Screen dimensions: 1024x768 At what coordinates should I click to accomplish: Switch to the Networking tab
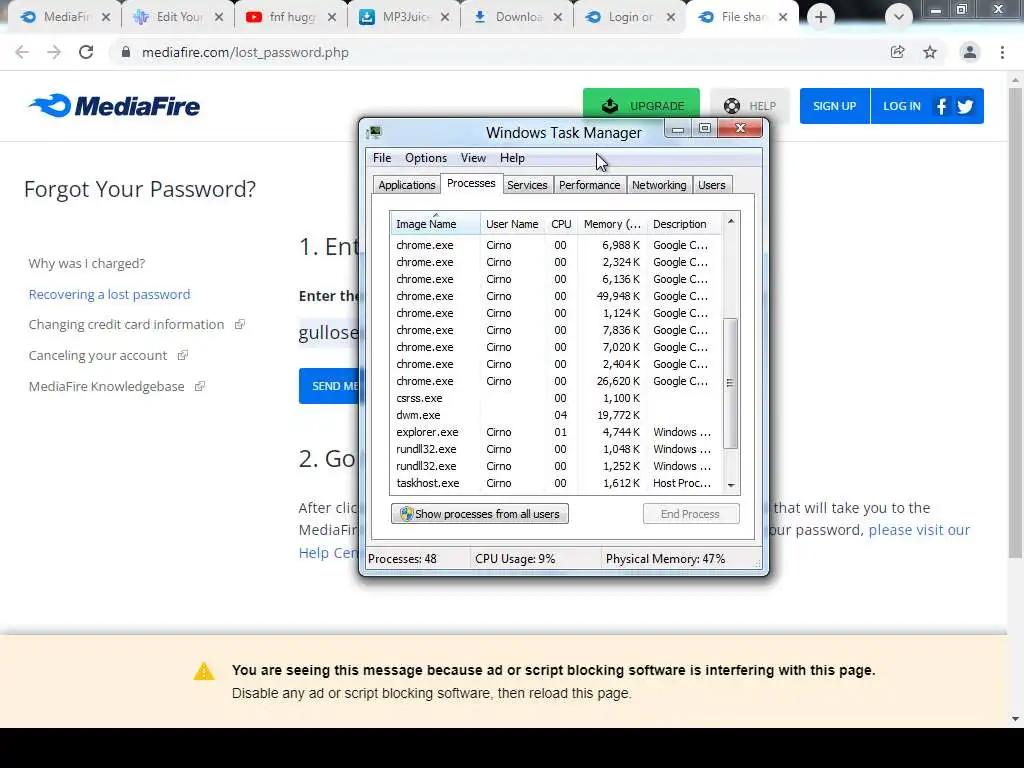[x=659, y=185]
